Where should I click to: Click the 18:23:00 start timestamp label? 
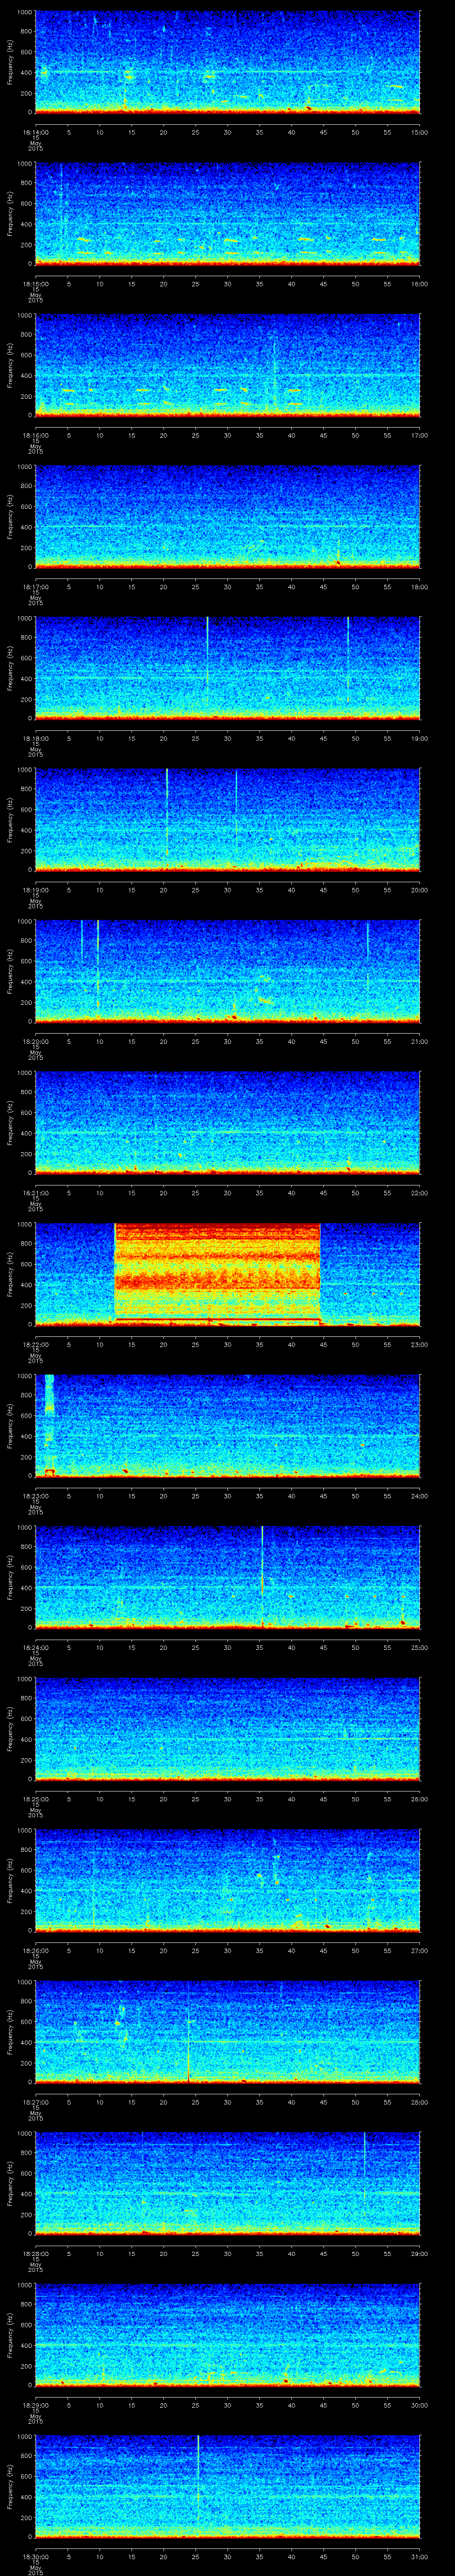coord(35,1495)
